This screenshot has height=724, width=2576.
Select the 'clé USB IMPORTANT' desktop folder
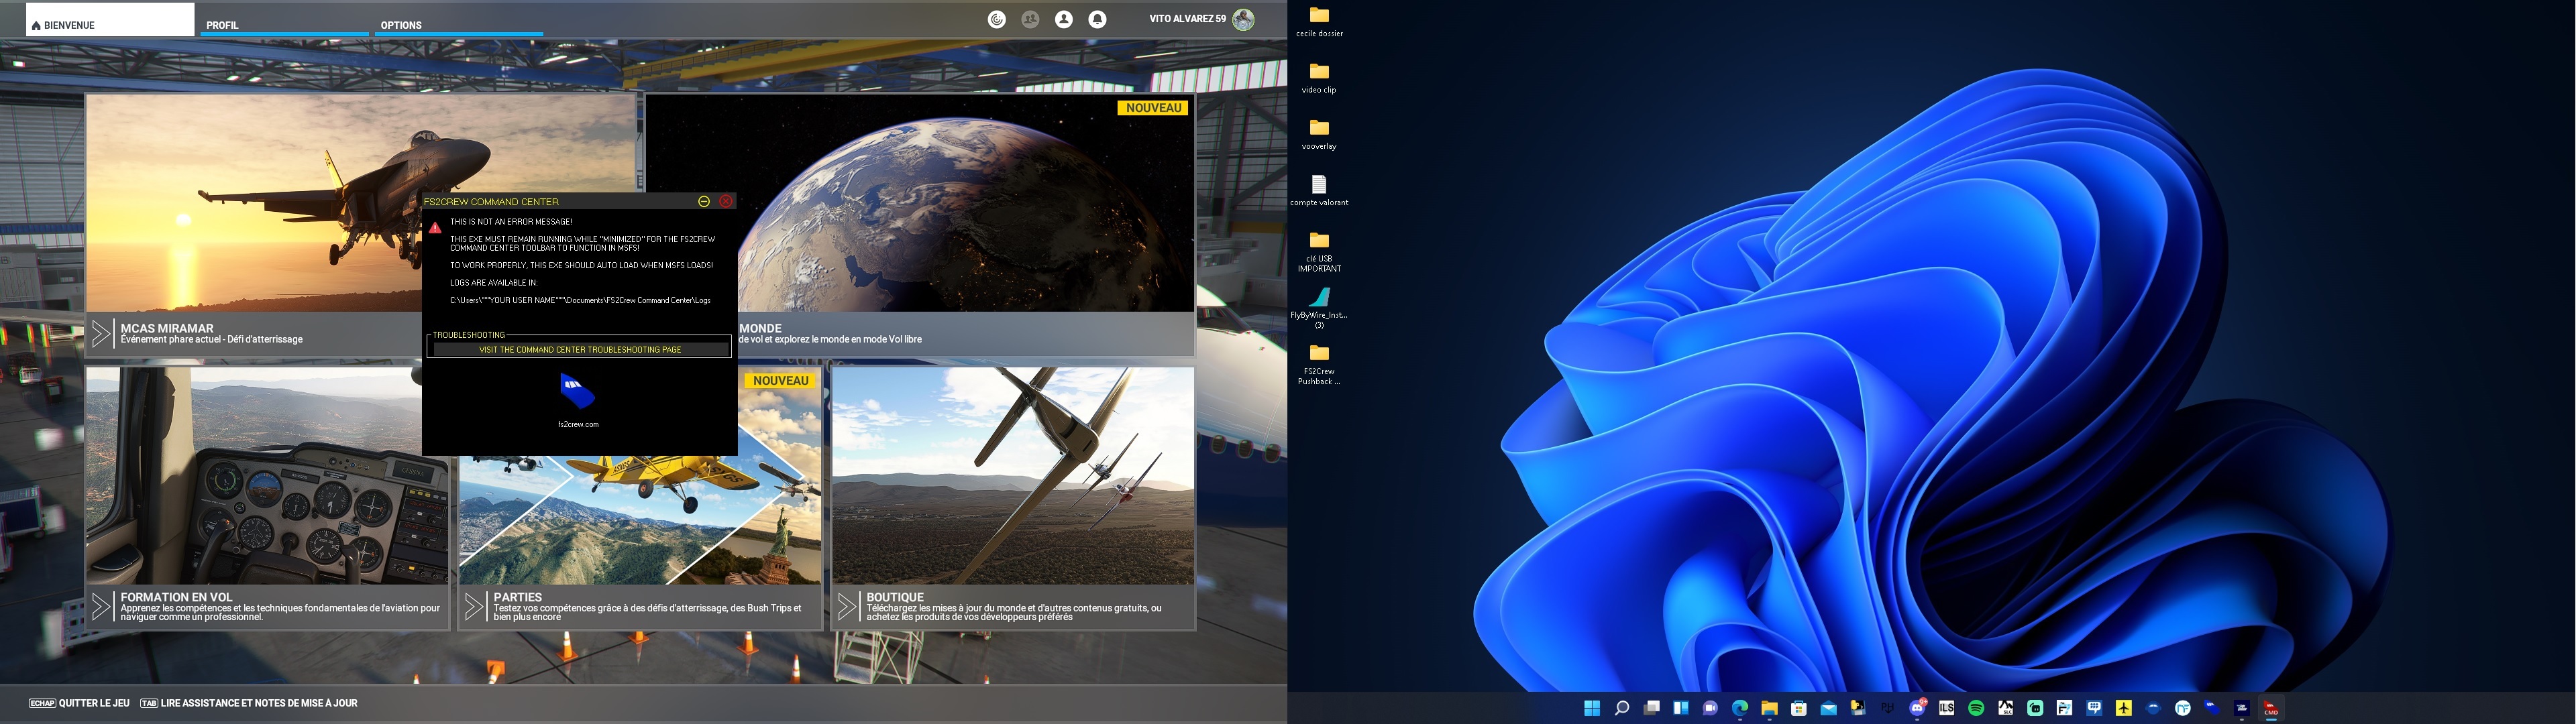[x=1319, y=251]
